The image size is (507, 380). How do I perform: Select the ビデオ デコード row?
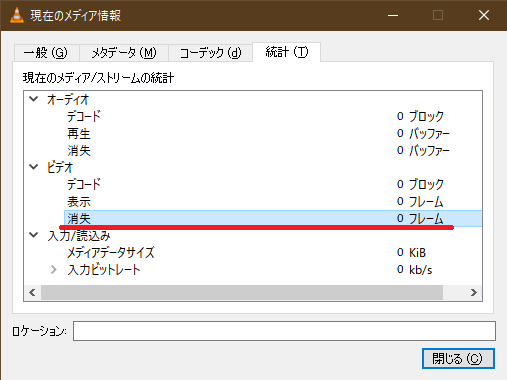(273, 184)
